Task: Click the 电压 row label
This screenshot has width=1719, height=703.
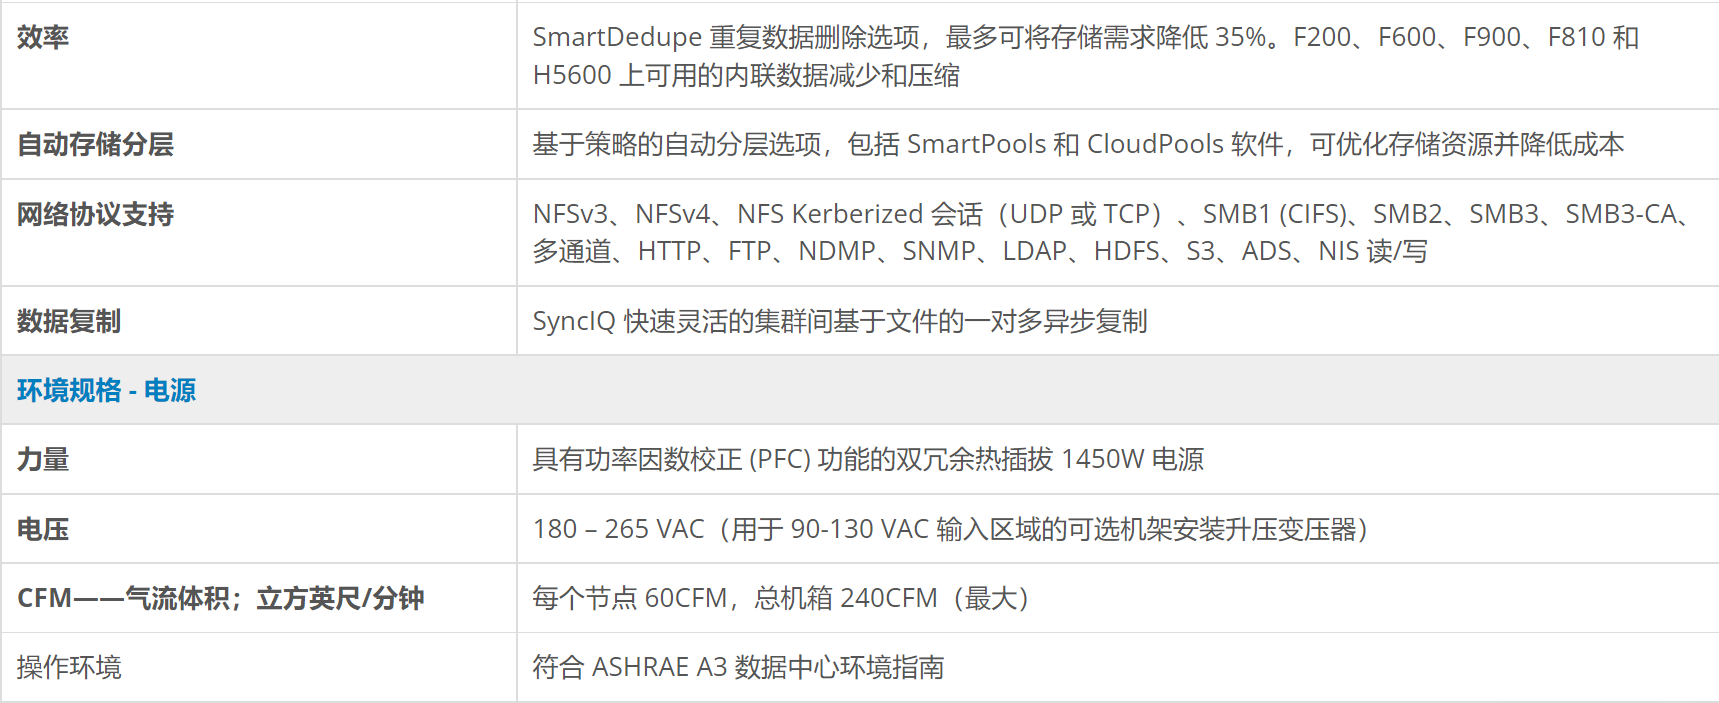Action: pyautogui.click(x=43, y=529)
